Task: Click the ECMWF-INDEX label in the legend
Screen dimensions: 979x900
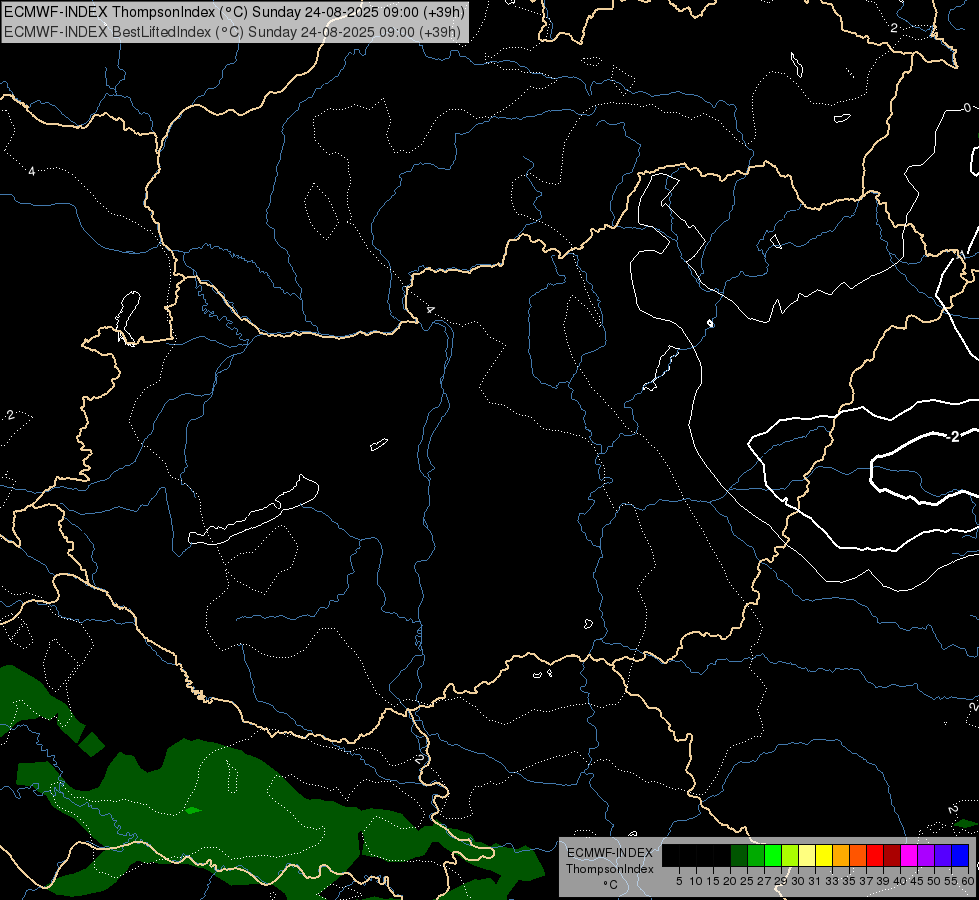Action: click(610, 853)
